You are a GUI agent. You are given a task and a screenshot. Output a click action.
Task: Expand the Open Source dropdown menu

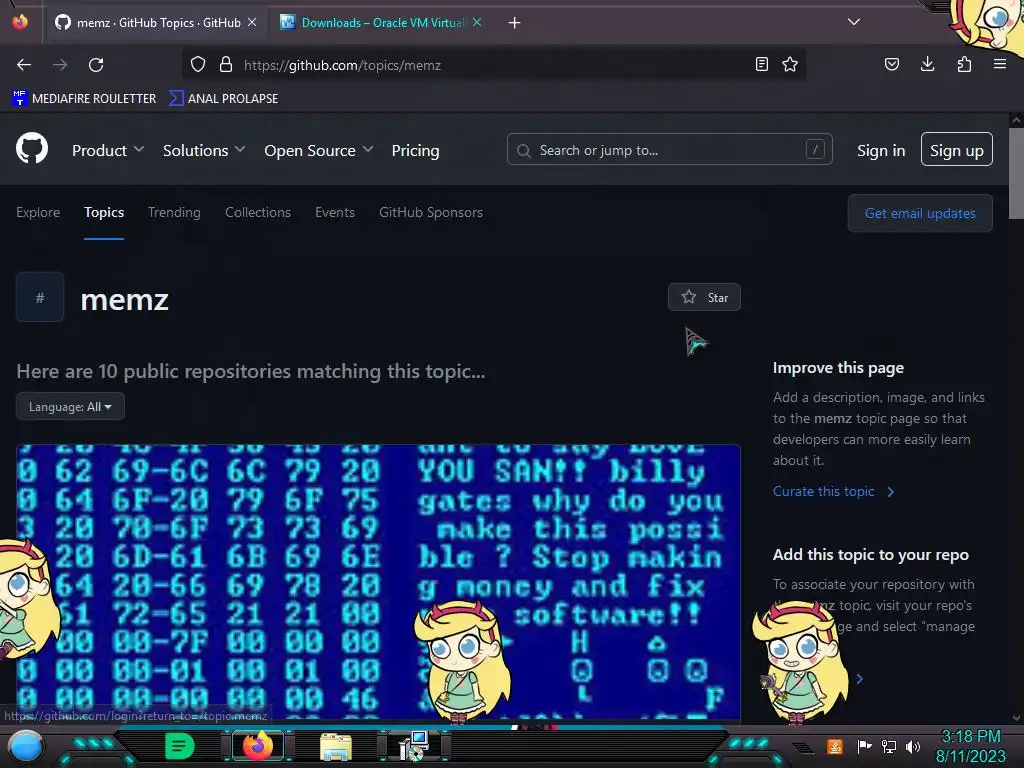pos(319,150)
